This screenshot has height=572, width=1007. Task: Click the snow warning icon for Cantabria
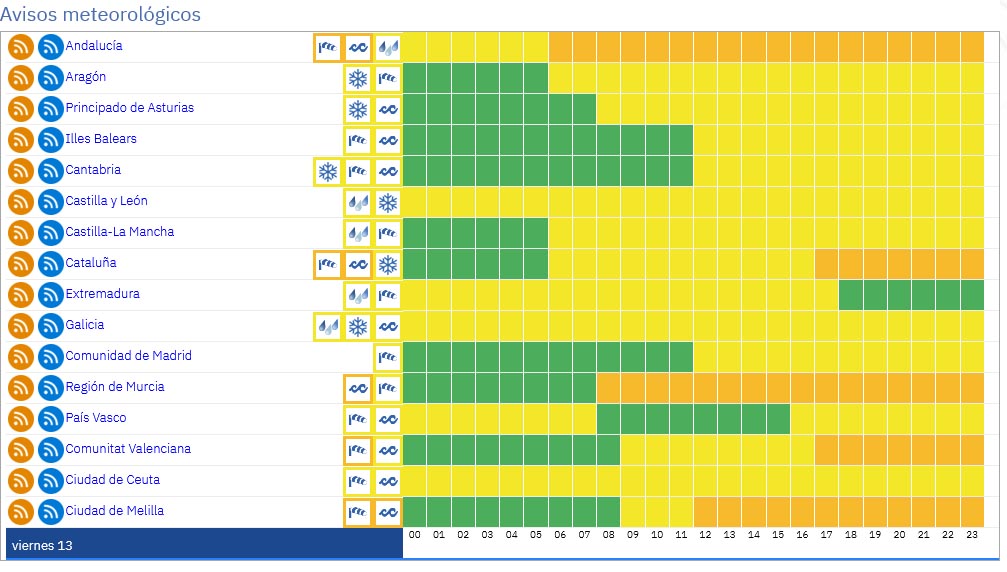point(327,172)
